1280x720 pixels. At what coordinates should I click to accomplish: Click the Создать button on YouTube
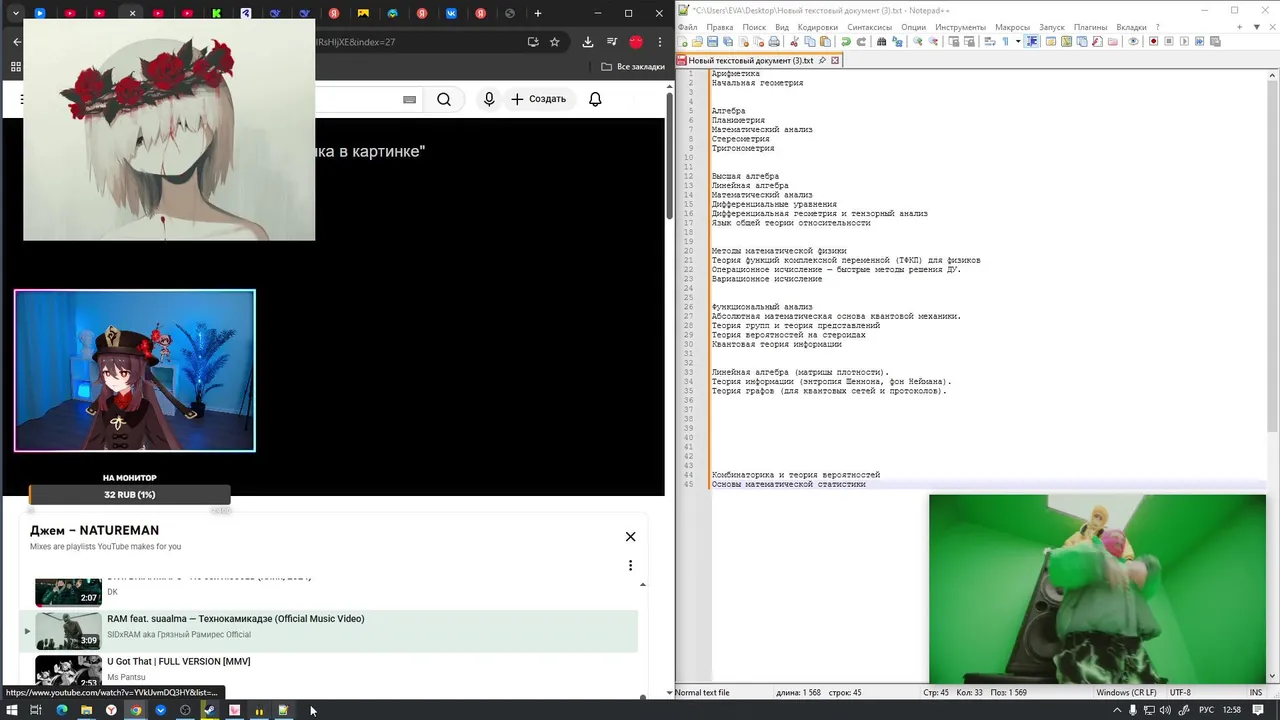click(x=539, y=99)
